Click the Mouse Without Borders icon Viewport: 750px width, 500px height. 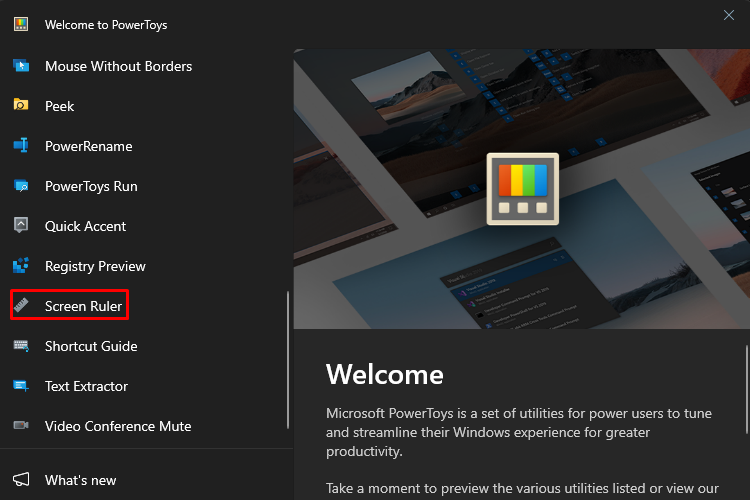pos(21,66)
